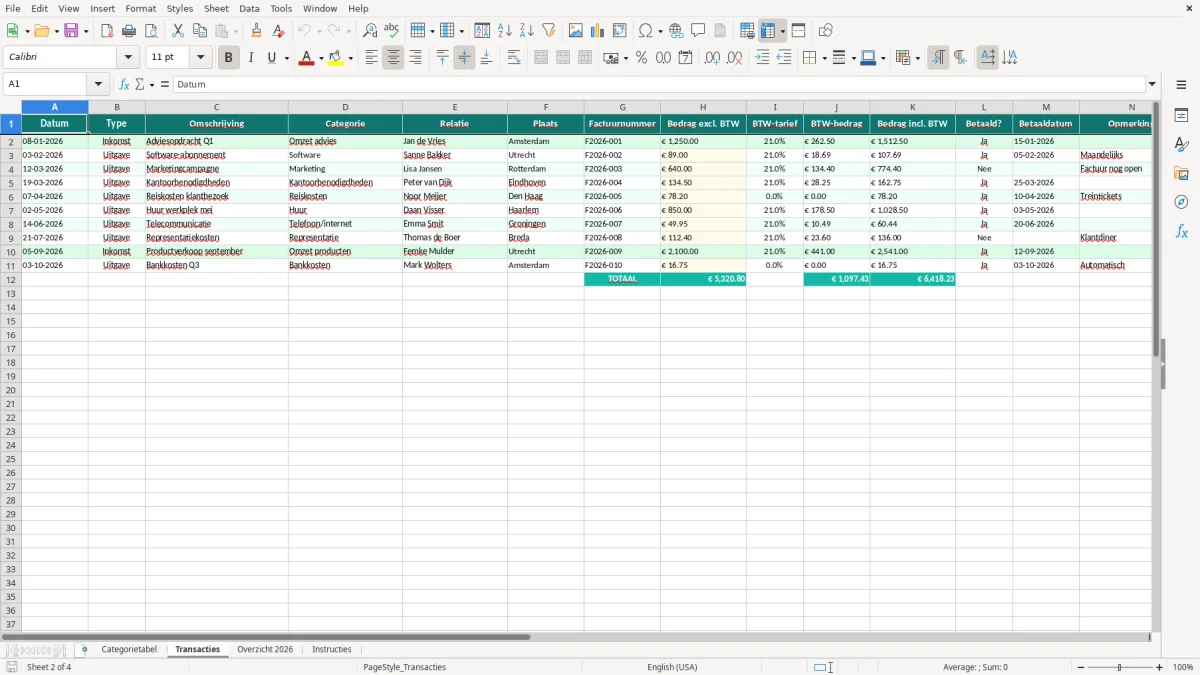Screen dimensions: 1200x675
Task: Click the English (USA) language status field
Action: pyautogui.click(x=672, y=667)
